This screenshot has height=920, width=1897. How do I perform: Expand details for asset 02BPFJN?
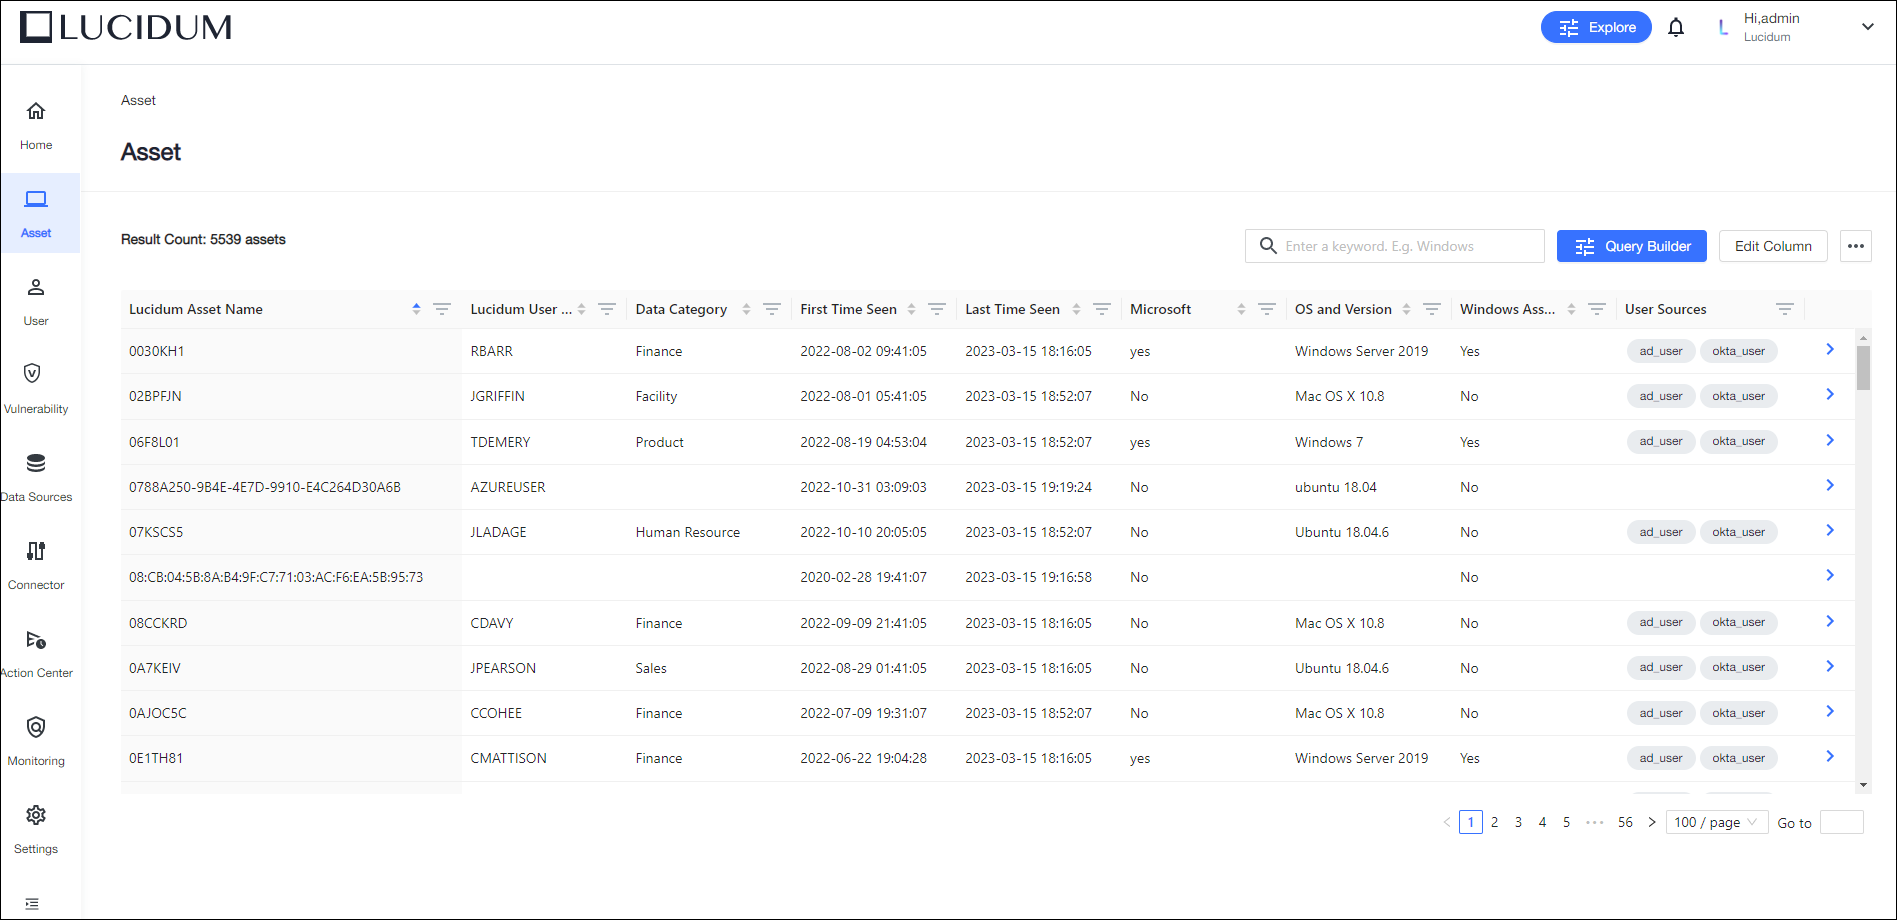[x=1830, y=394]
